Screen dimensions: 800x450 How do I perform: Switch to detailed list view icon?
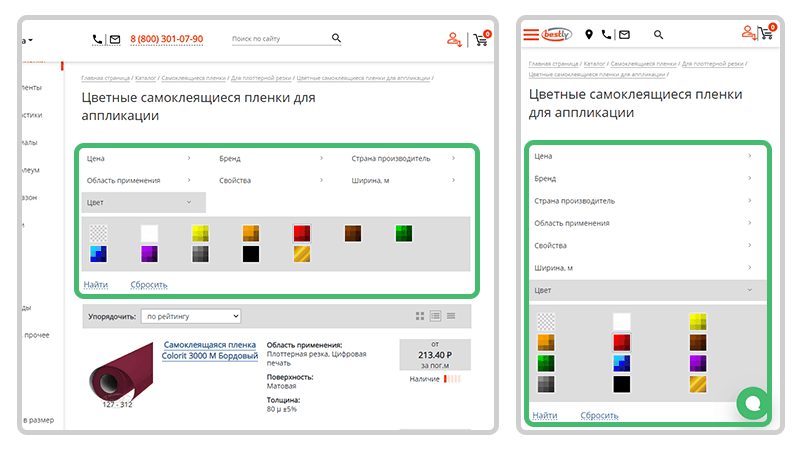tap(435, 316)
